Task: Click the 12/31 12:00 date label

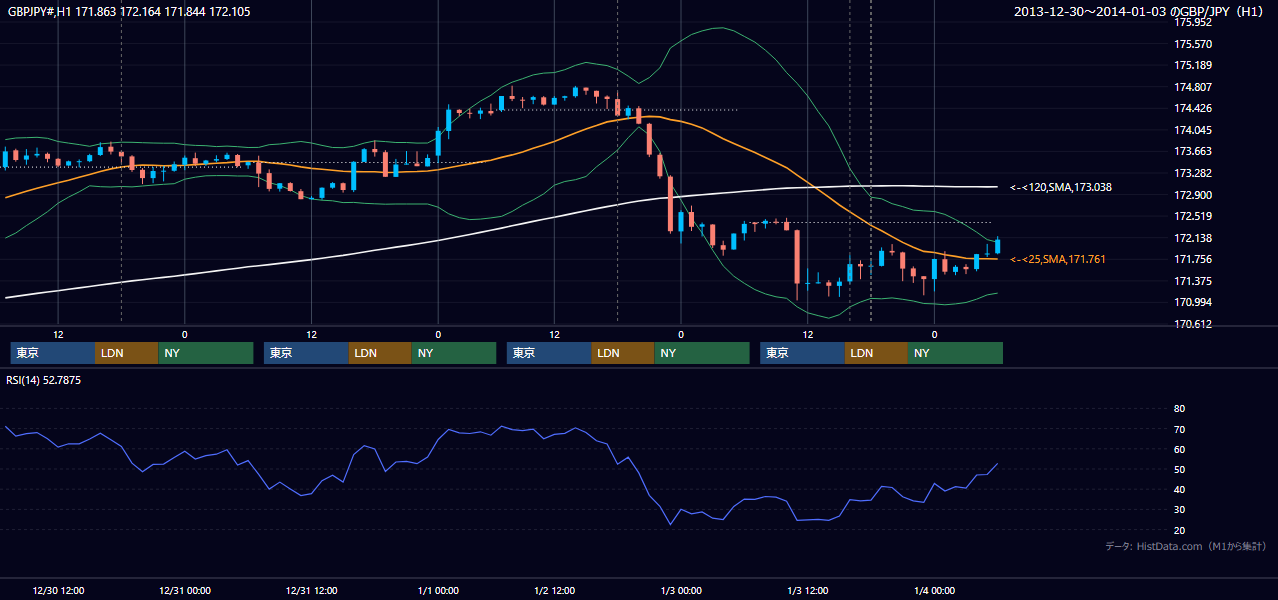Action: point(311,590)
